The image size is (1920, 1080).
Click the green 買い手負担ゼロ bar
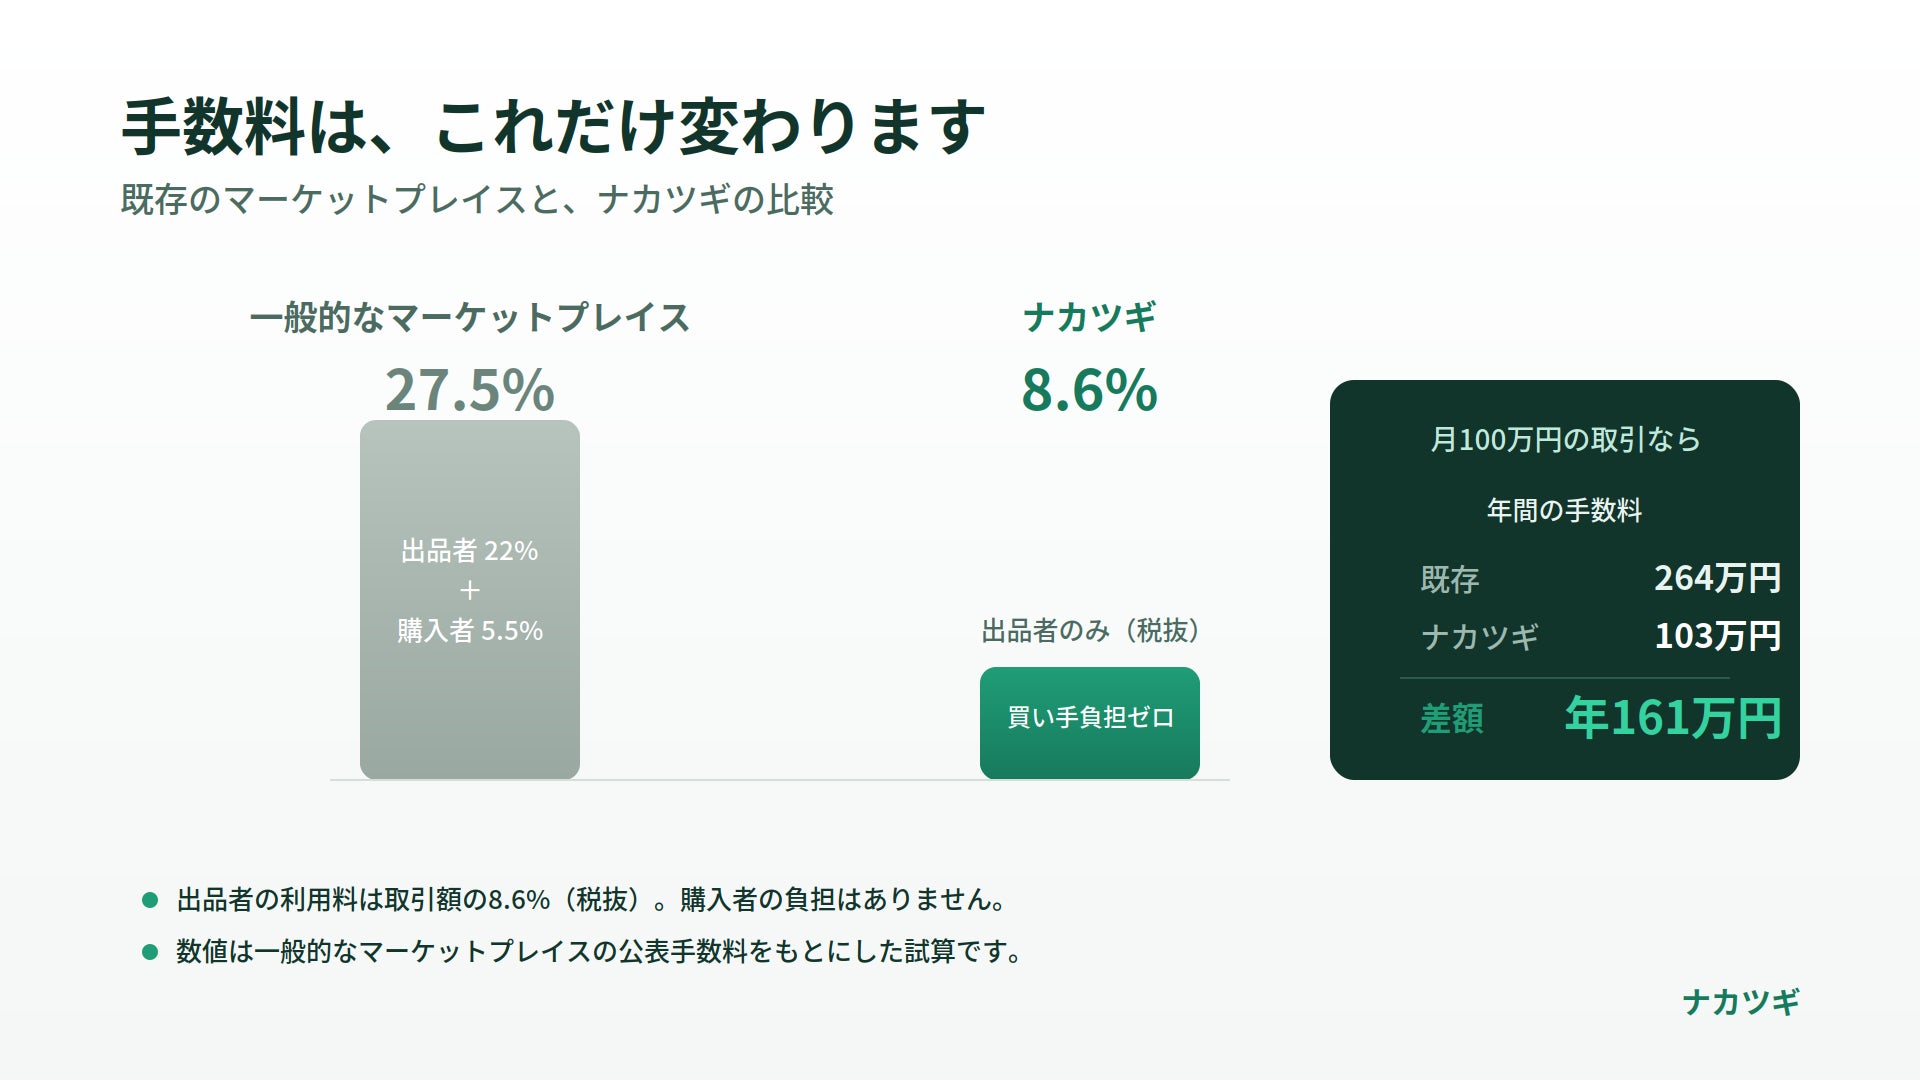(1090, 723)
